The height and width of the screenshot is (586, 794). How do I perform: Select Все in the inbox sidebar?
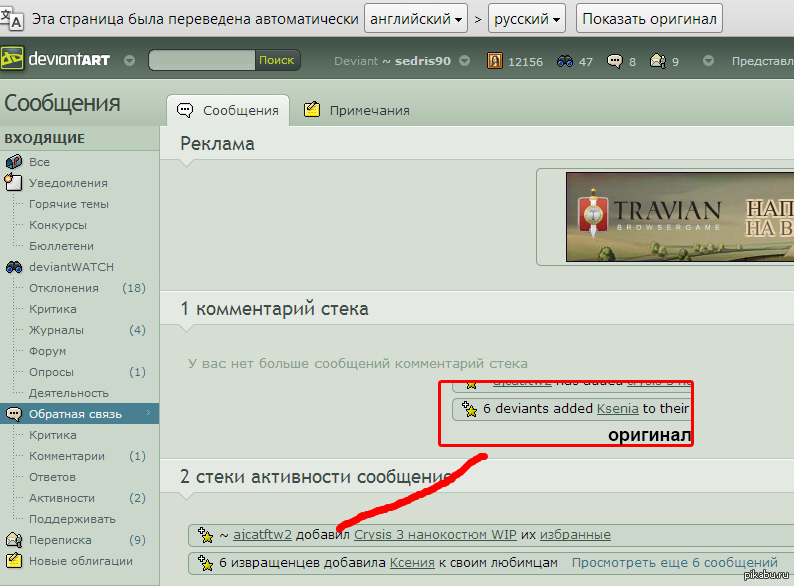point(39,162)
